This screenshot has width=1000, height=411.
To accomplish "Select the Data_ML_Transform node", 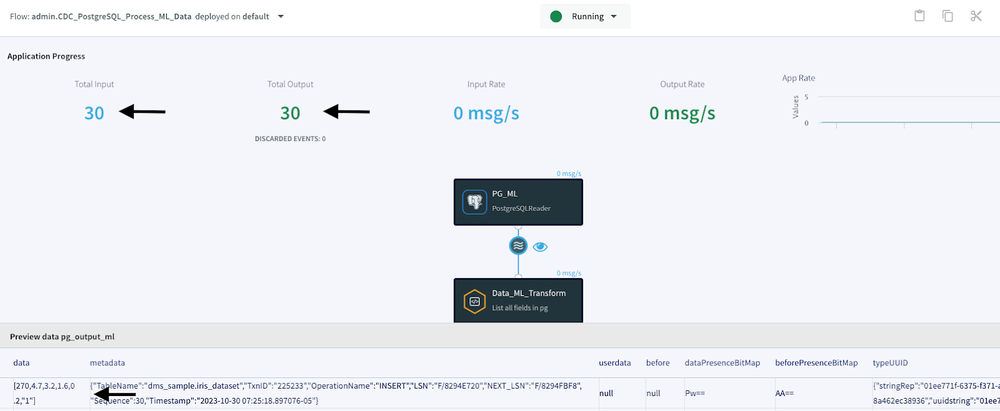I will 518,301.
